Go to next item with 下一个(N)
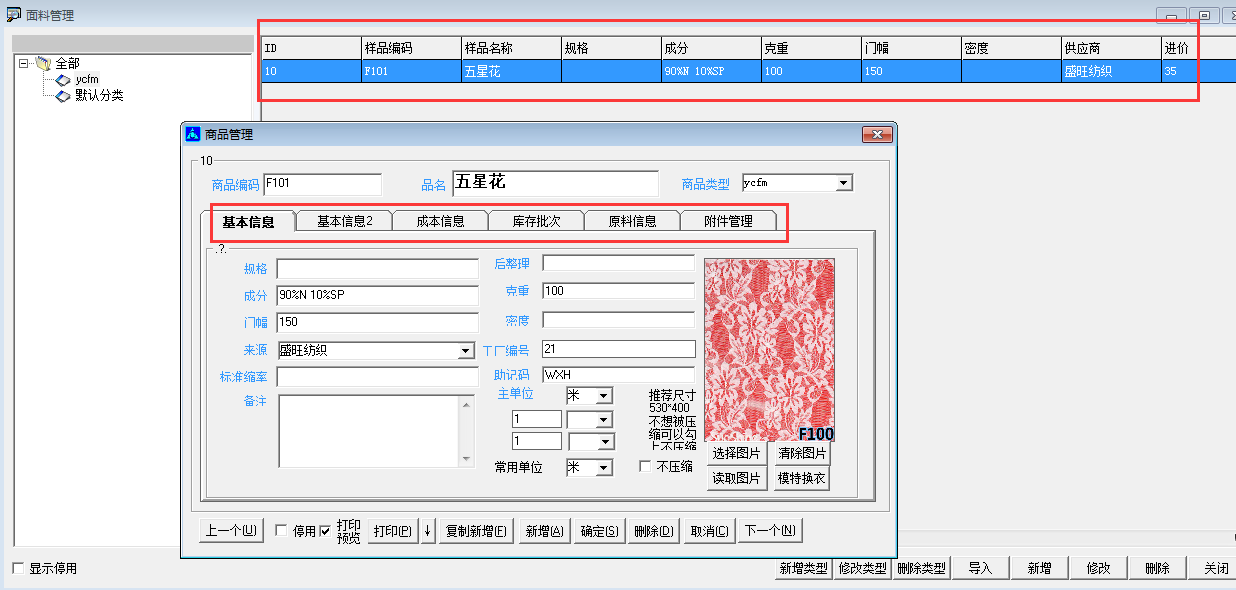The image size is (1236, 590). (x=770, y=531)
